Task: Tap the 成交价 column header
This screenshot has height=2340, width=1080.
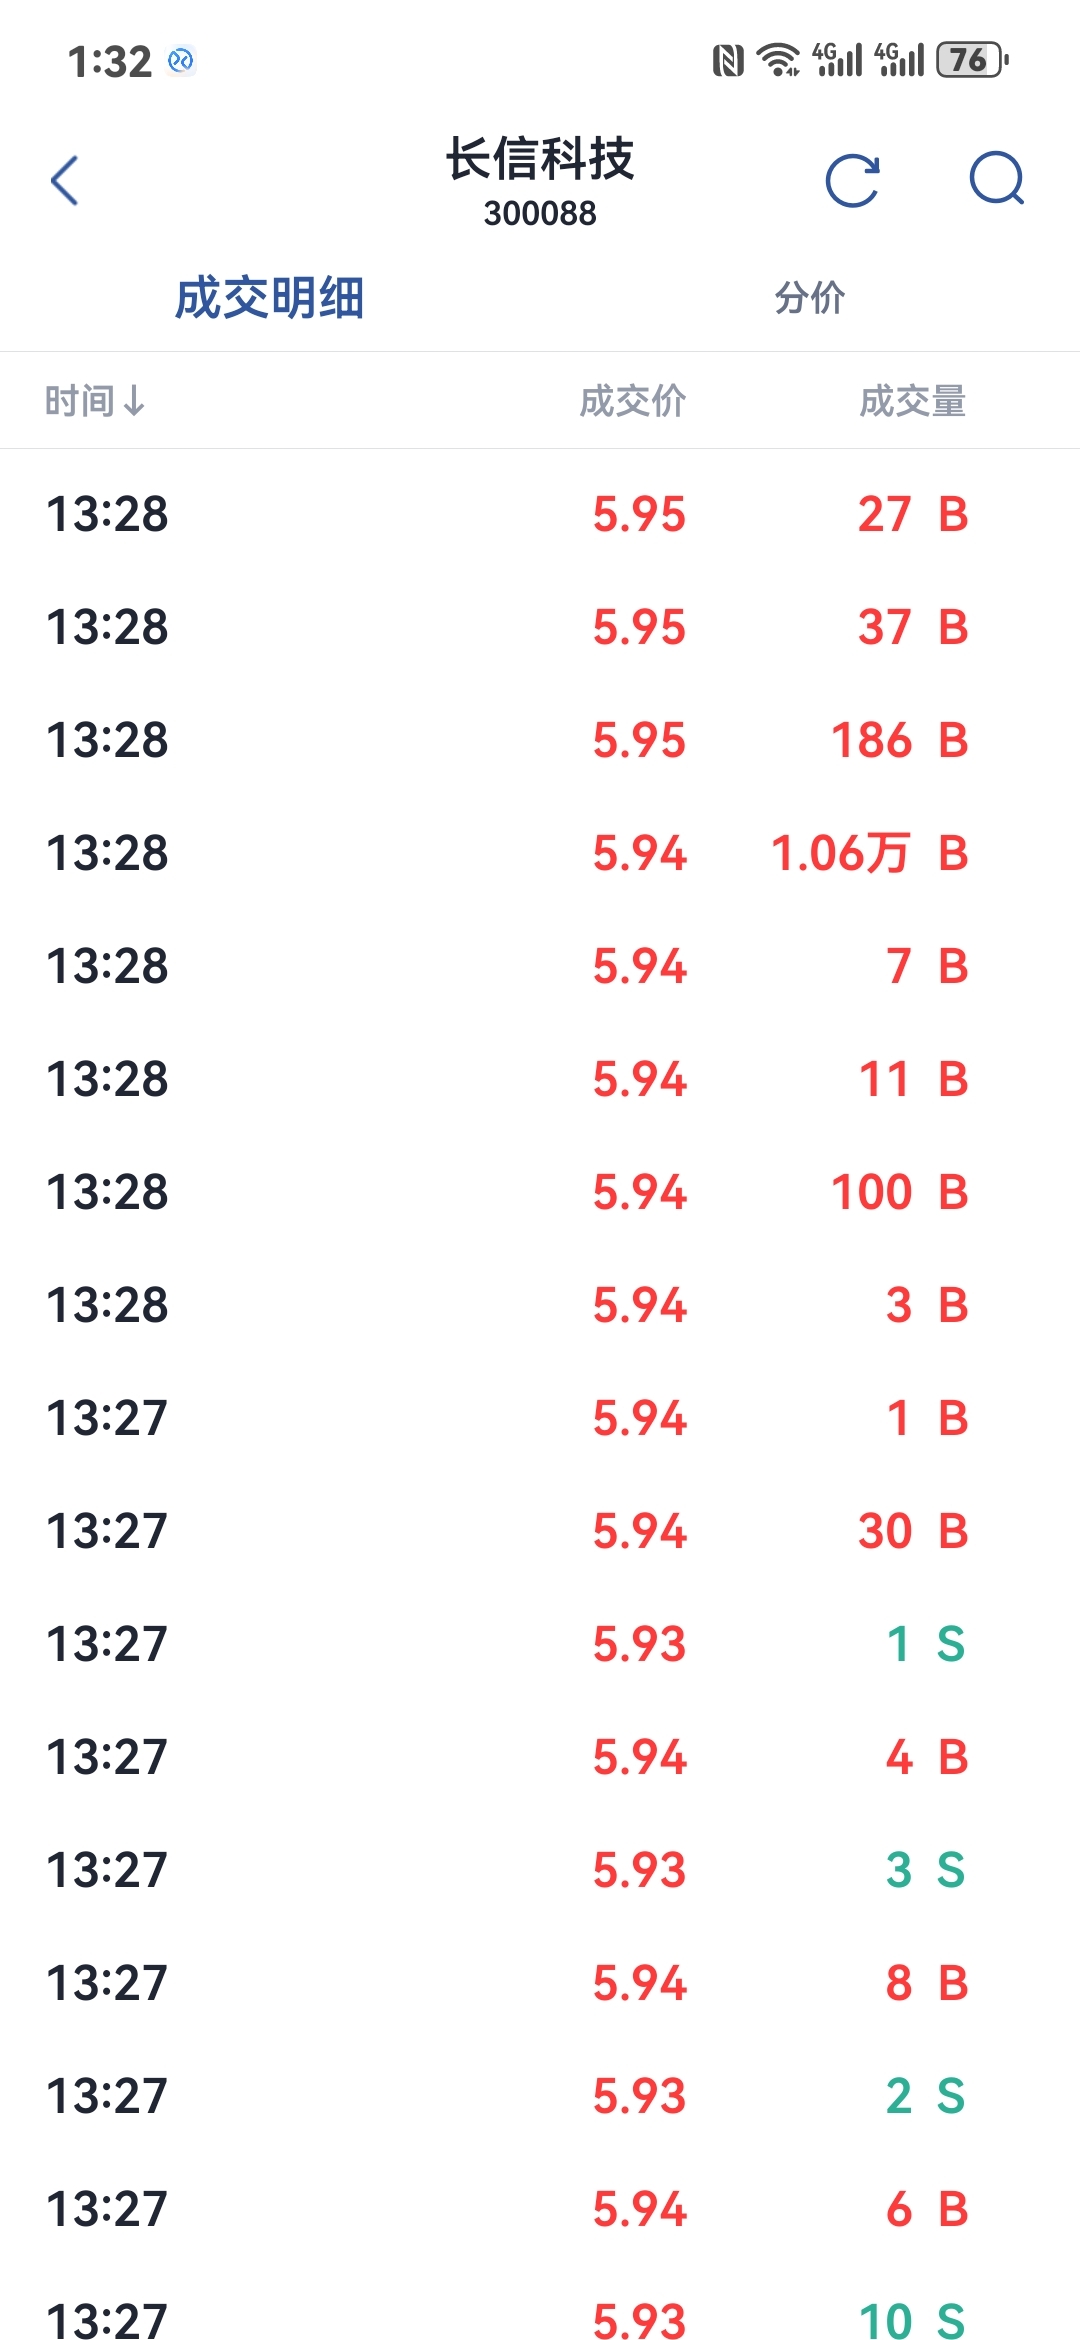Action: click(633, 401)
